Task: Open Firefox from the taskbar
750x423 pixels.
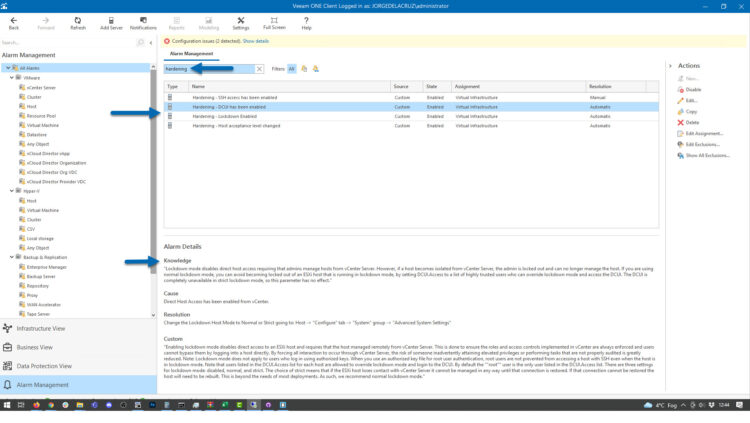Action: 36,405
